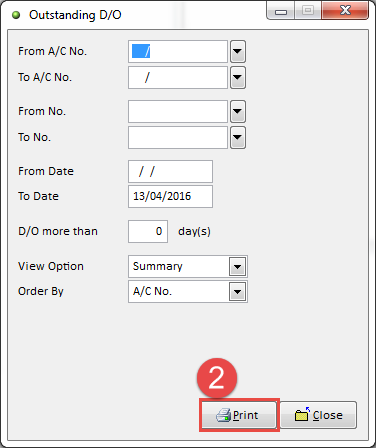Focus the From A/C No. input field
The width and height of the screenshot is (376, 448).
(x=178, y=51)
